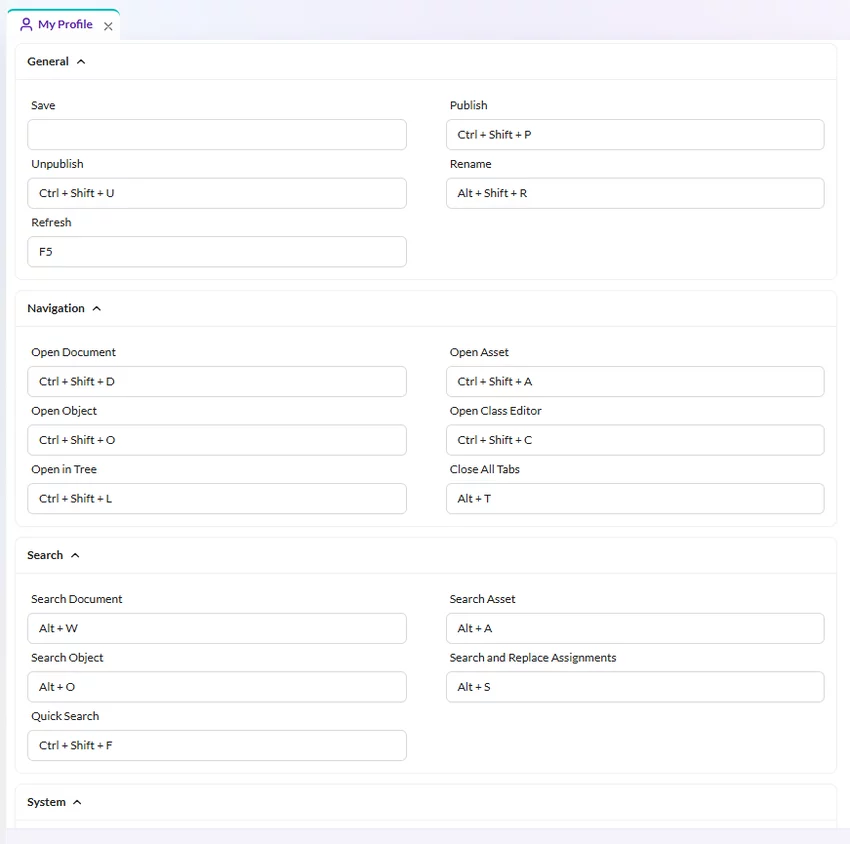Click the Navigation section heading
This screenshot has height=844, width=850.
(x=56, y=308)
